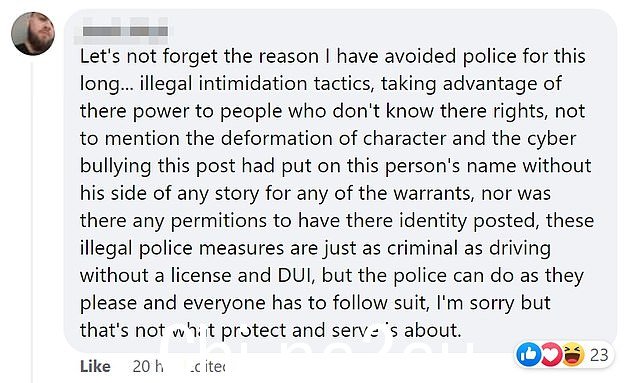634x383 pixels.
Task: Open the 20 h timestamp link
Action: 148,366
